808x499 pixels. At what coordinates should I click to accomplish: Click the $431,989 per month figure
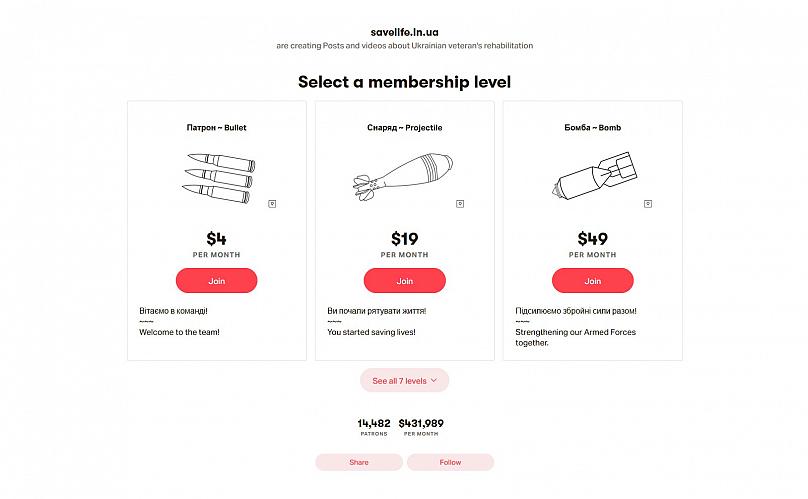point(421,427)
